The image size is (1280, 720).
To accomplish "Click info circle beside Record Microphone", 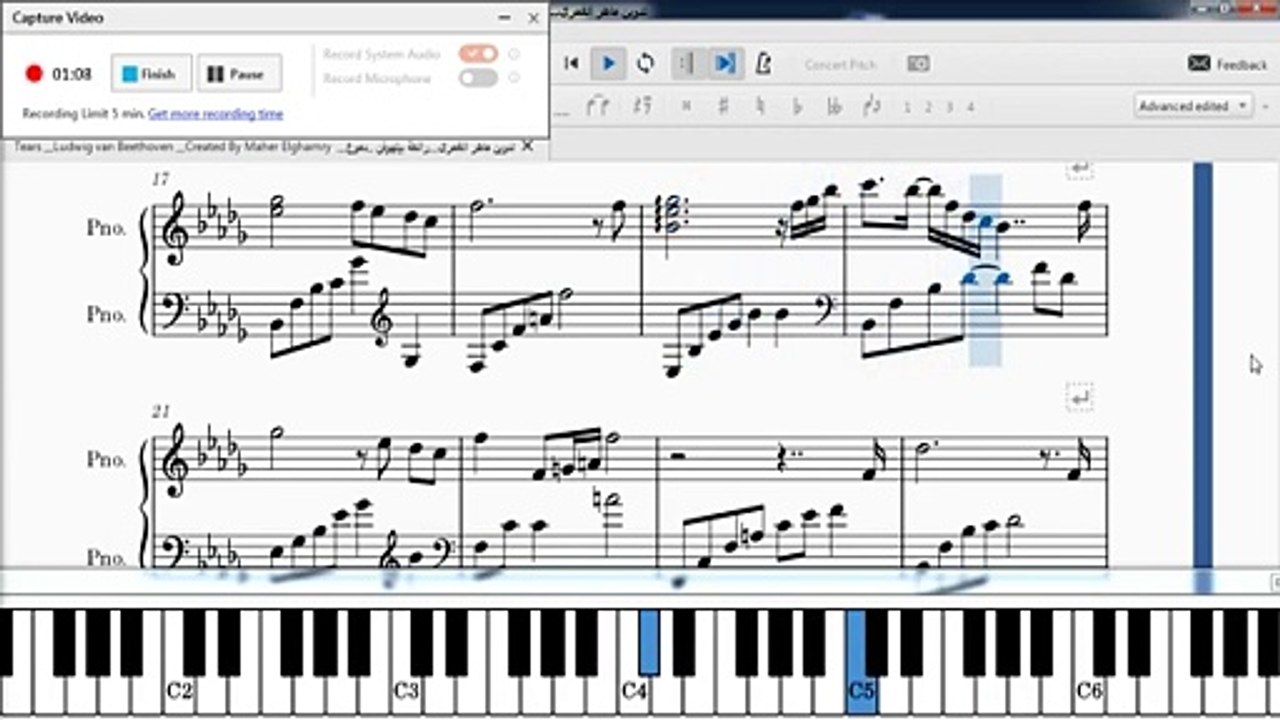I will point(514,78).
